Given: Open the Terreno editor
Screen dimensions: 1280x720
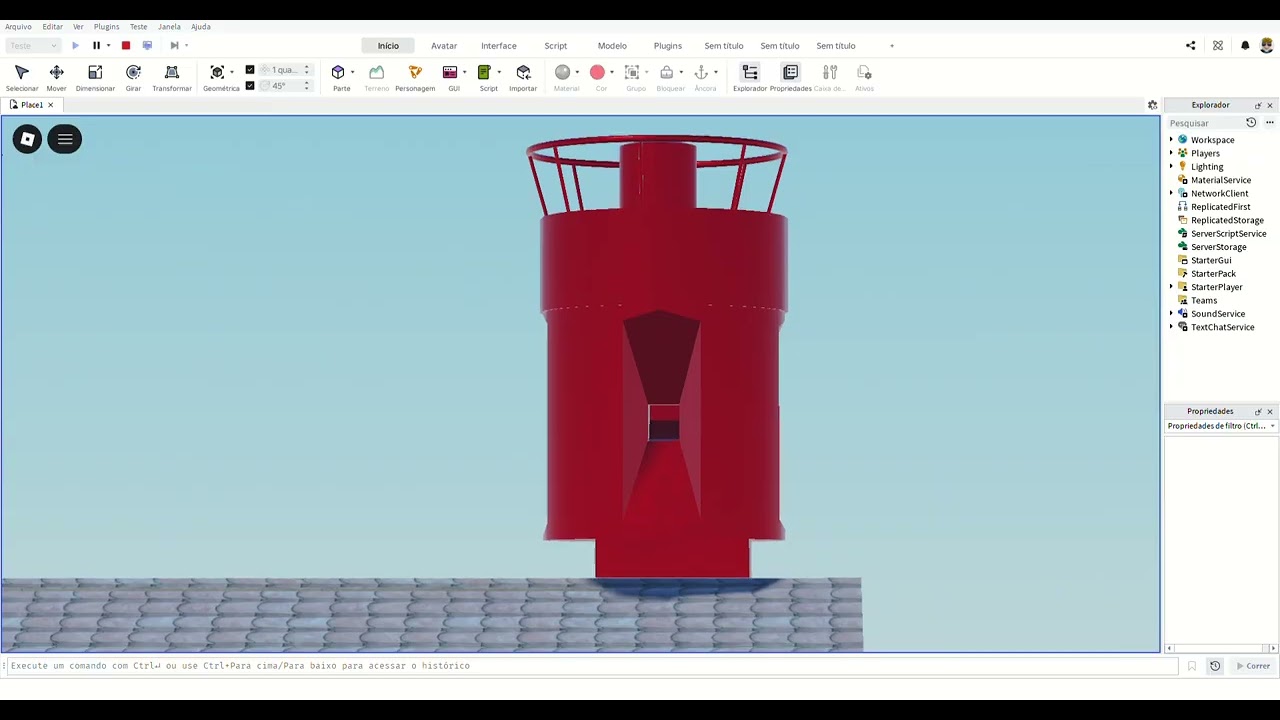Looking at the screenshot, I should (376, 78).
